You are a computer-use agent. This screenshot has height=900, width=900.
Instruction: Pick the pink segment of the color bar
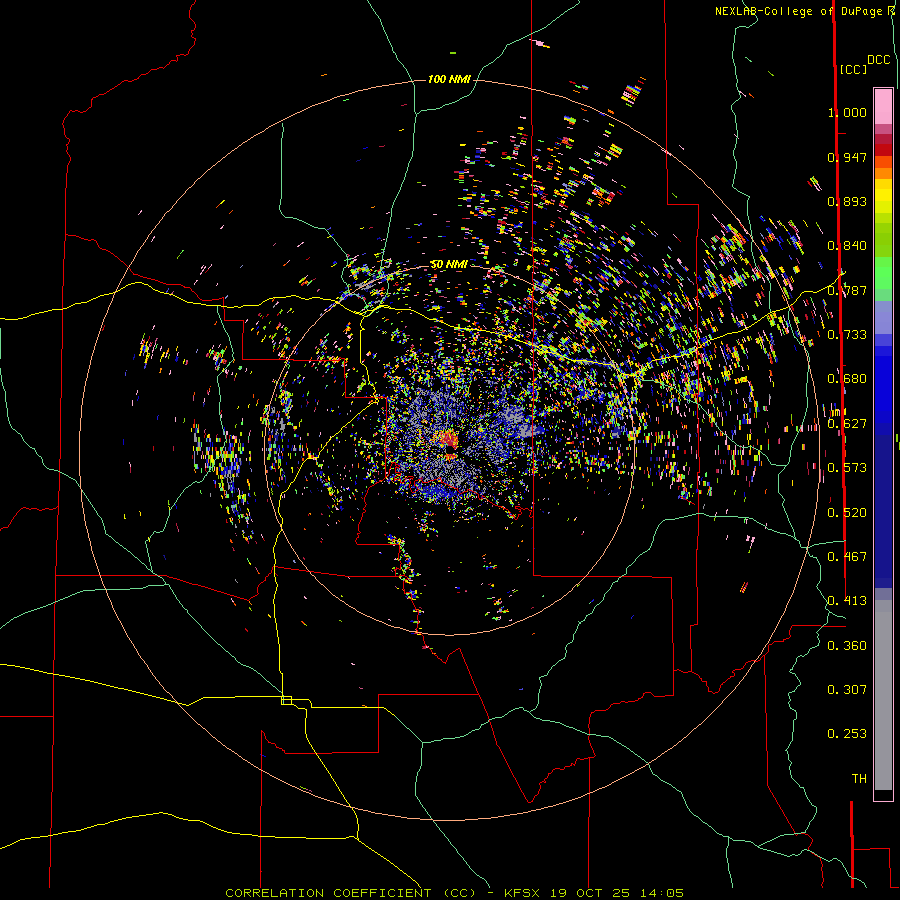point(883,107)
